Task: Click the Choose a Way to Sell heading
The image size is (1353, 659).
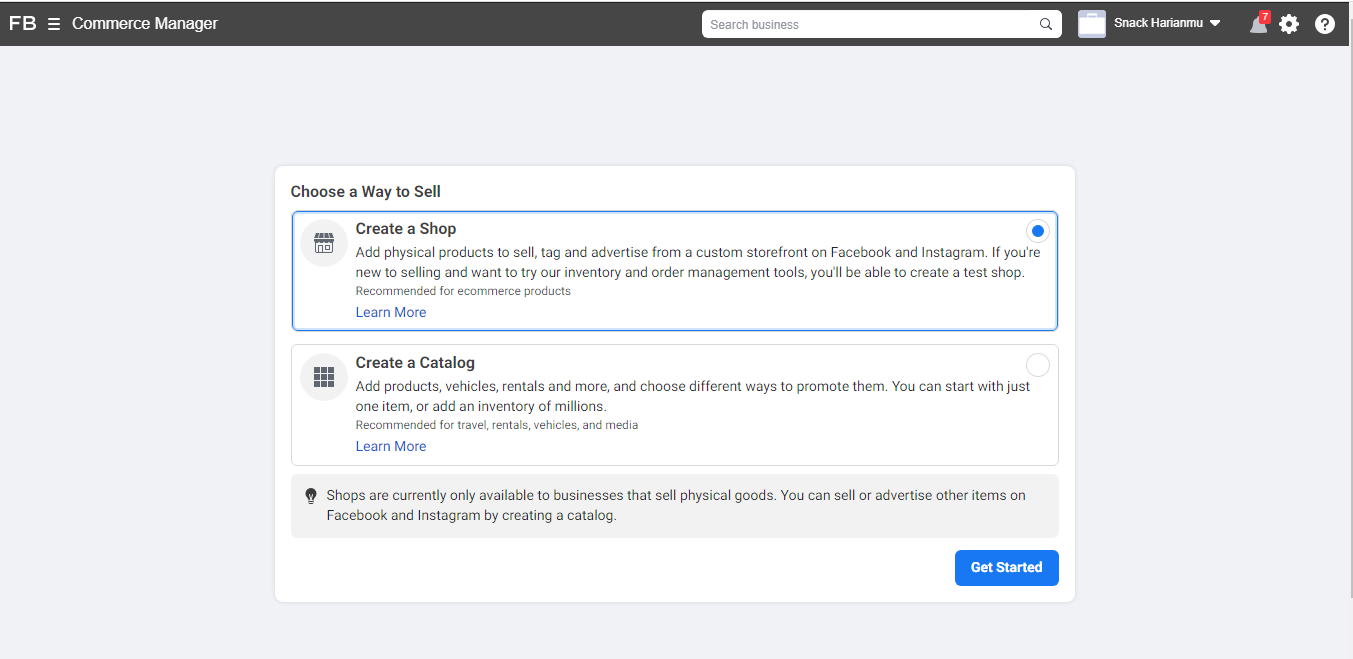Action: point(366,192)
